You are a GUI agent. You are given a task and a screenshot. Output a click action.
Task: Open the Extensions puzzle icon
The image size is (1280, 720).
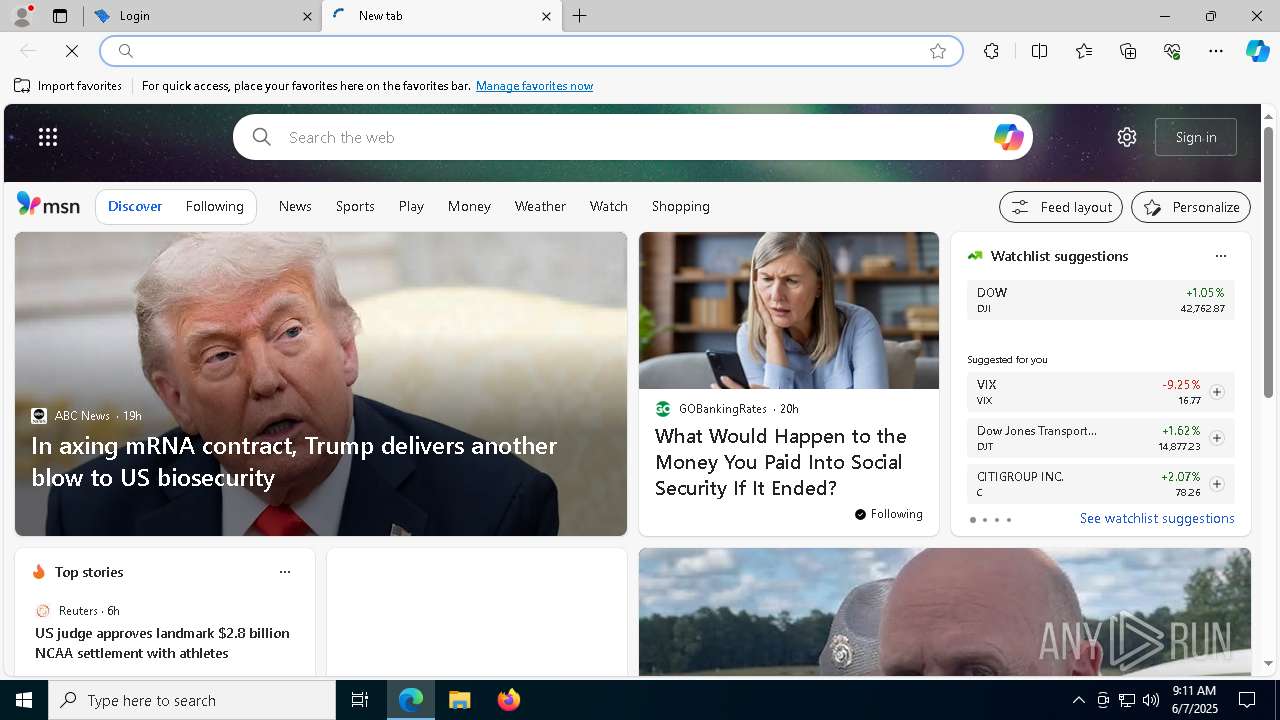[x=991, y=51]
